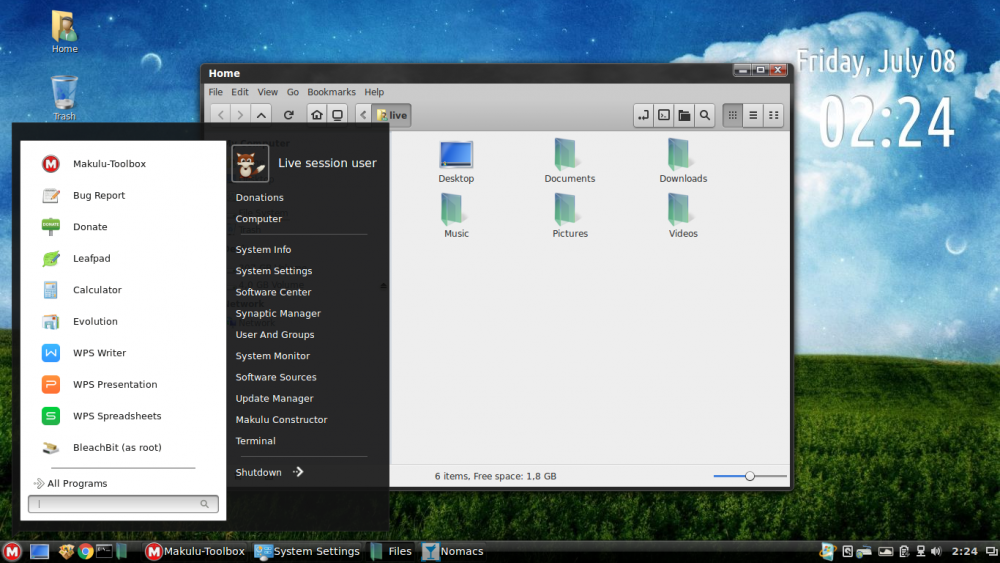This screenshot has height=563, width=1000.
Task: Adjust the file manager zoom slider
Action: tap(750, 476)
